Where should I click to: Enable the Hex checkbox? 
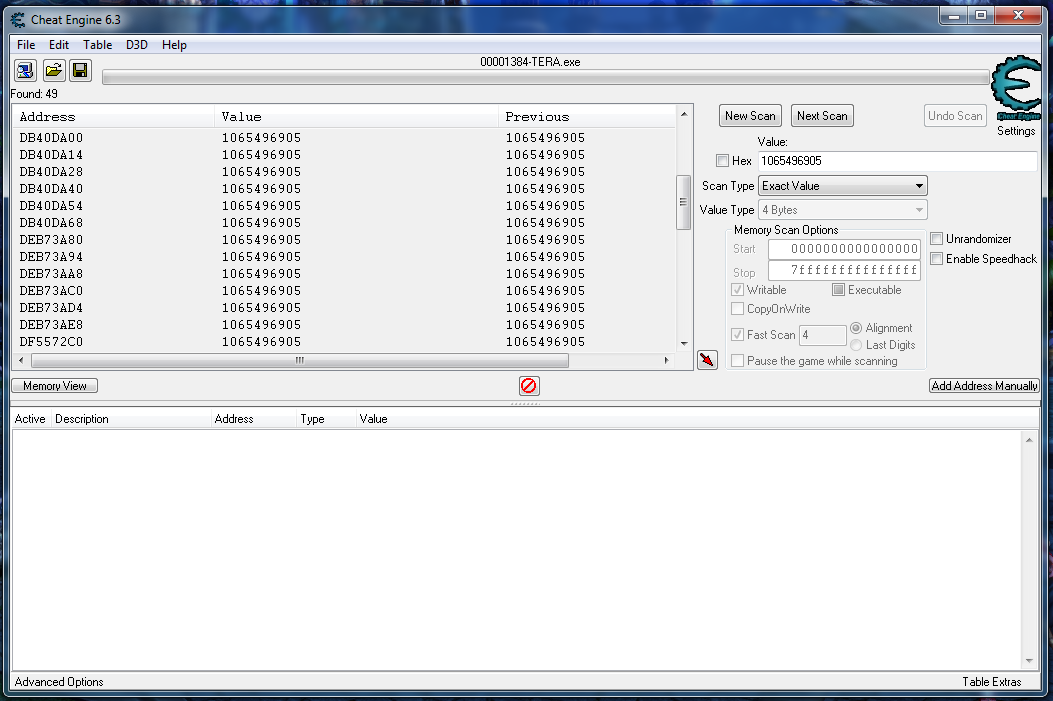(x=723, y=161)
